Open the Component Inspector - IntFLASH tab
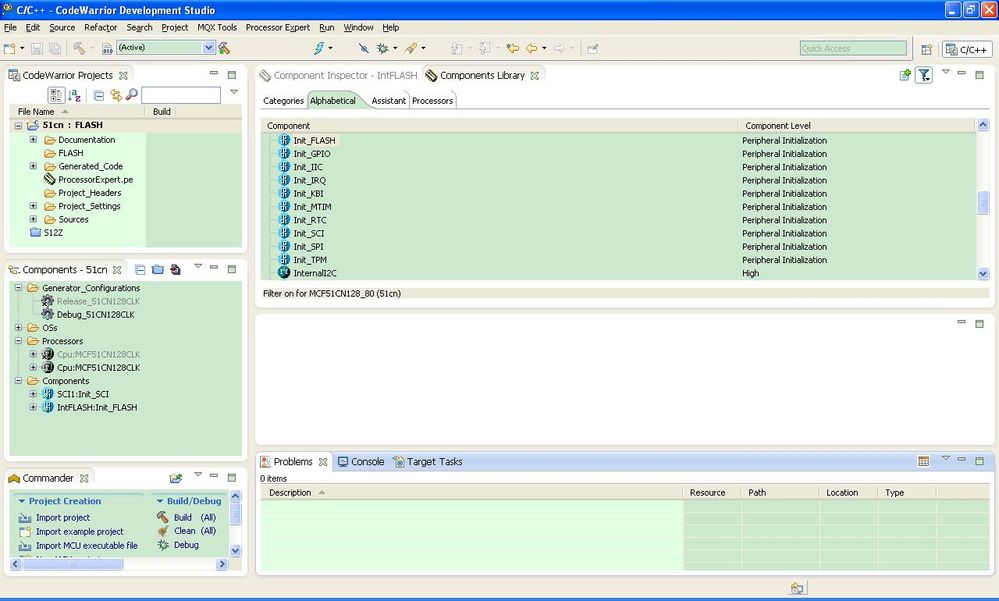The width and height of the screenshot is (999, 601). (x=338, y=75)
